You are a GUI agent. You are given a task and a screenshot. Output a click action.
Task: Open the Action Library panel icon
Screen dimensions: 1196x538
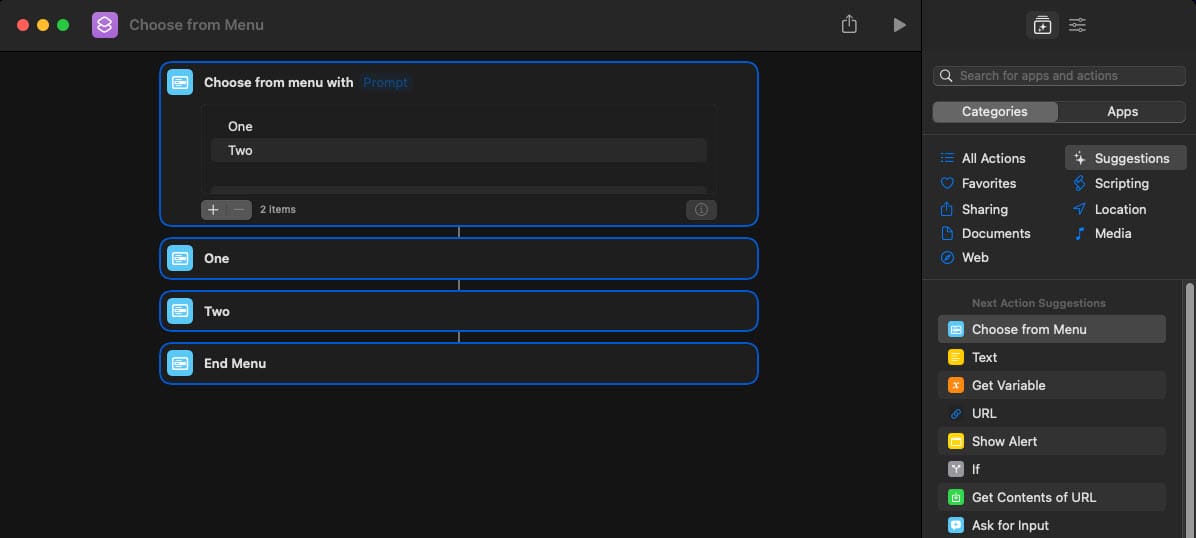click(x=1042, y=25)
